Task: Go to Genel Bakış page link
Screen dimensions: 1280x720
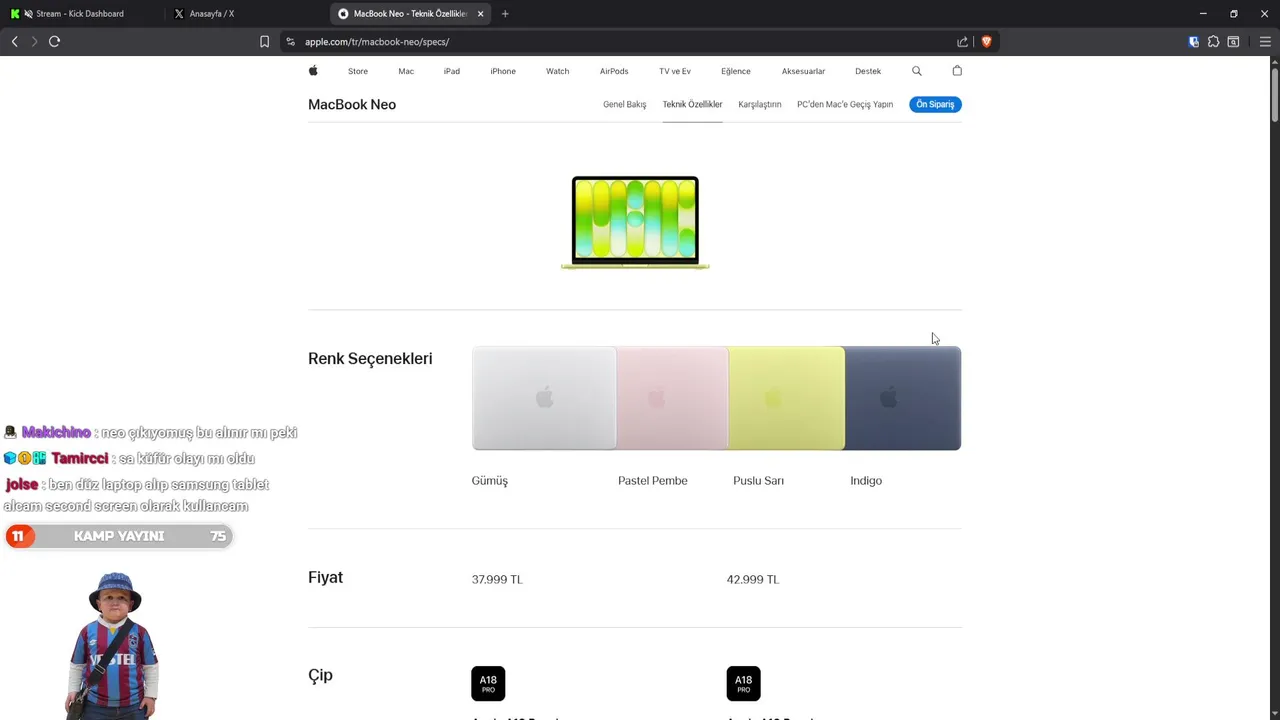Action: (x=625, y=104)
